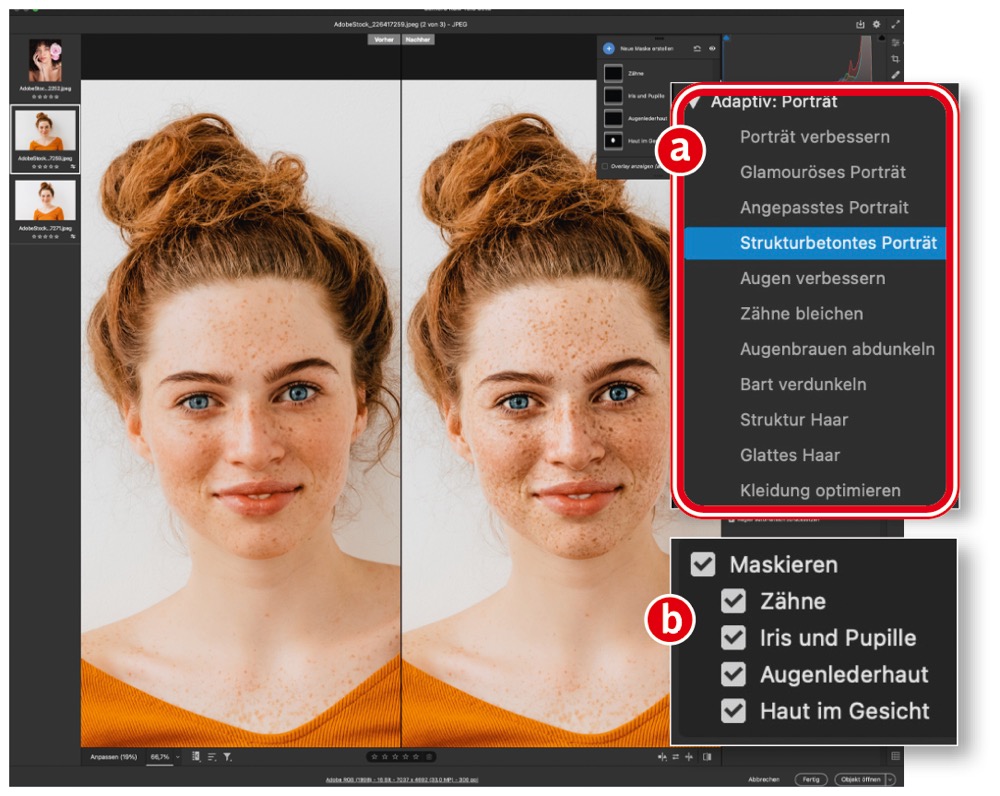
Task: Select the first filmstrip thumbnail with pink flower
Action: tap(45, 61)
